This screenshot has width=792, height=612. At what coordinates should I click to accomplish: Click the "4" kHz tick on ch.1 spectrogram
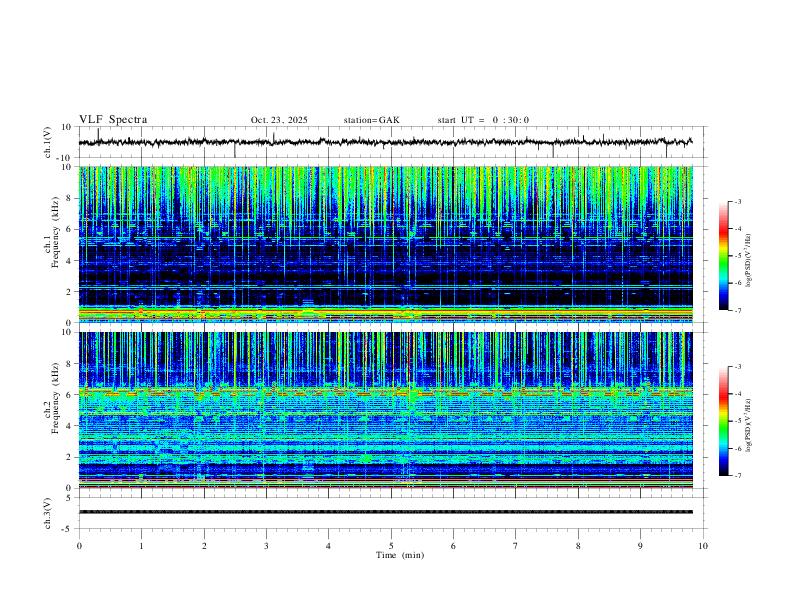point(69,261)
